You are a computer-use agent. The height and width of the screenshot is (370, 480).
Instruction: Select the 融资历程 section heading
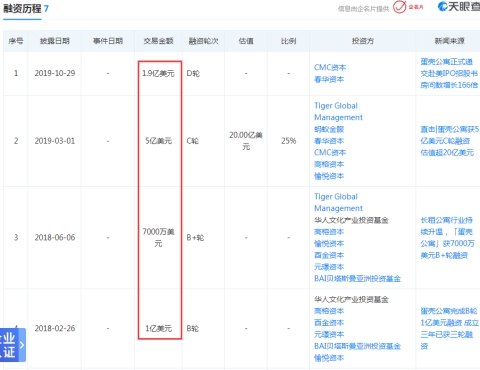pos(22,8)
